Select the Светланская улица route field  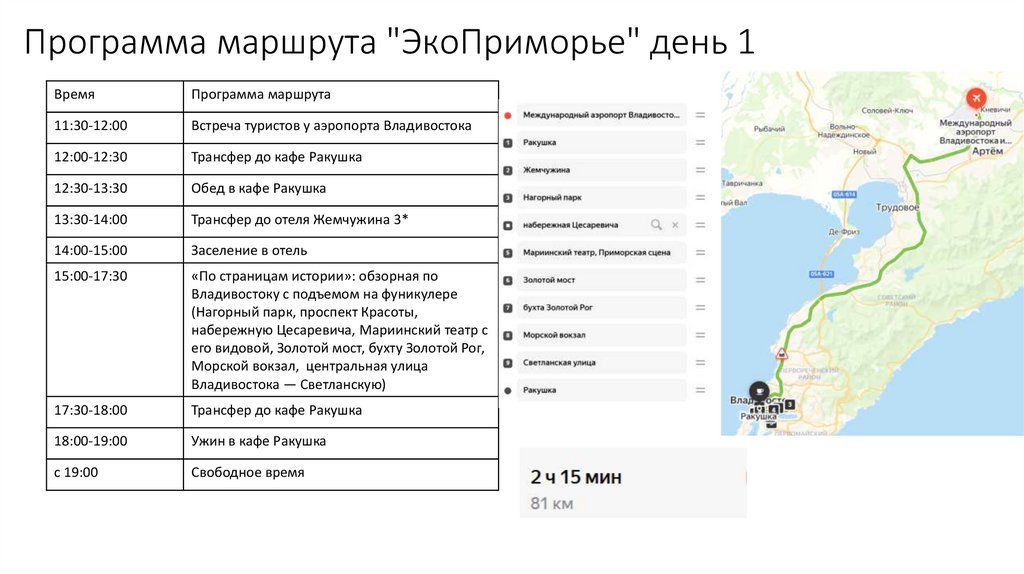[601, 362]
